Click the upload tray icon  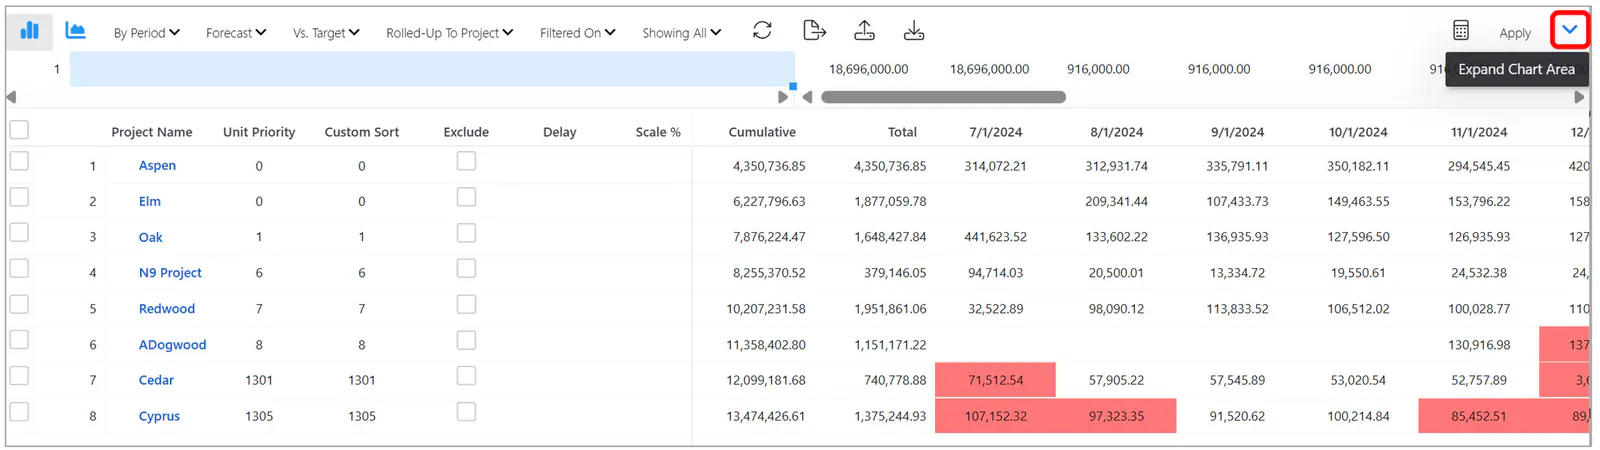865,31
